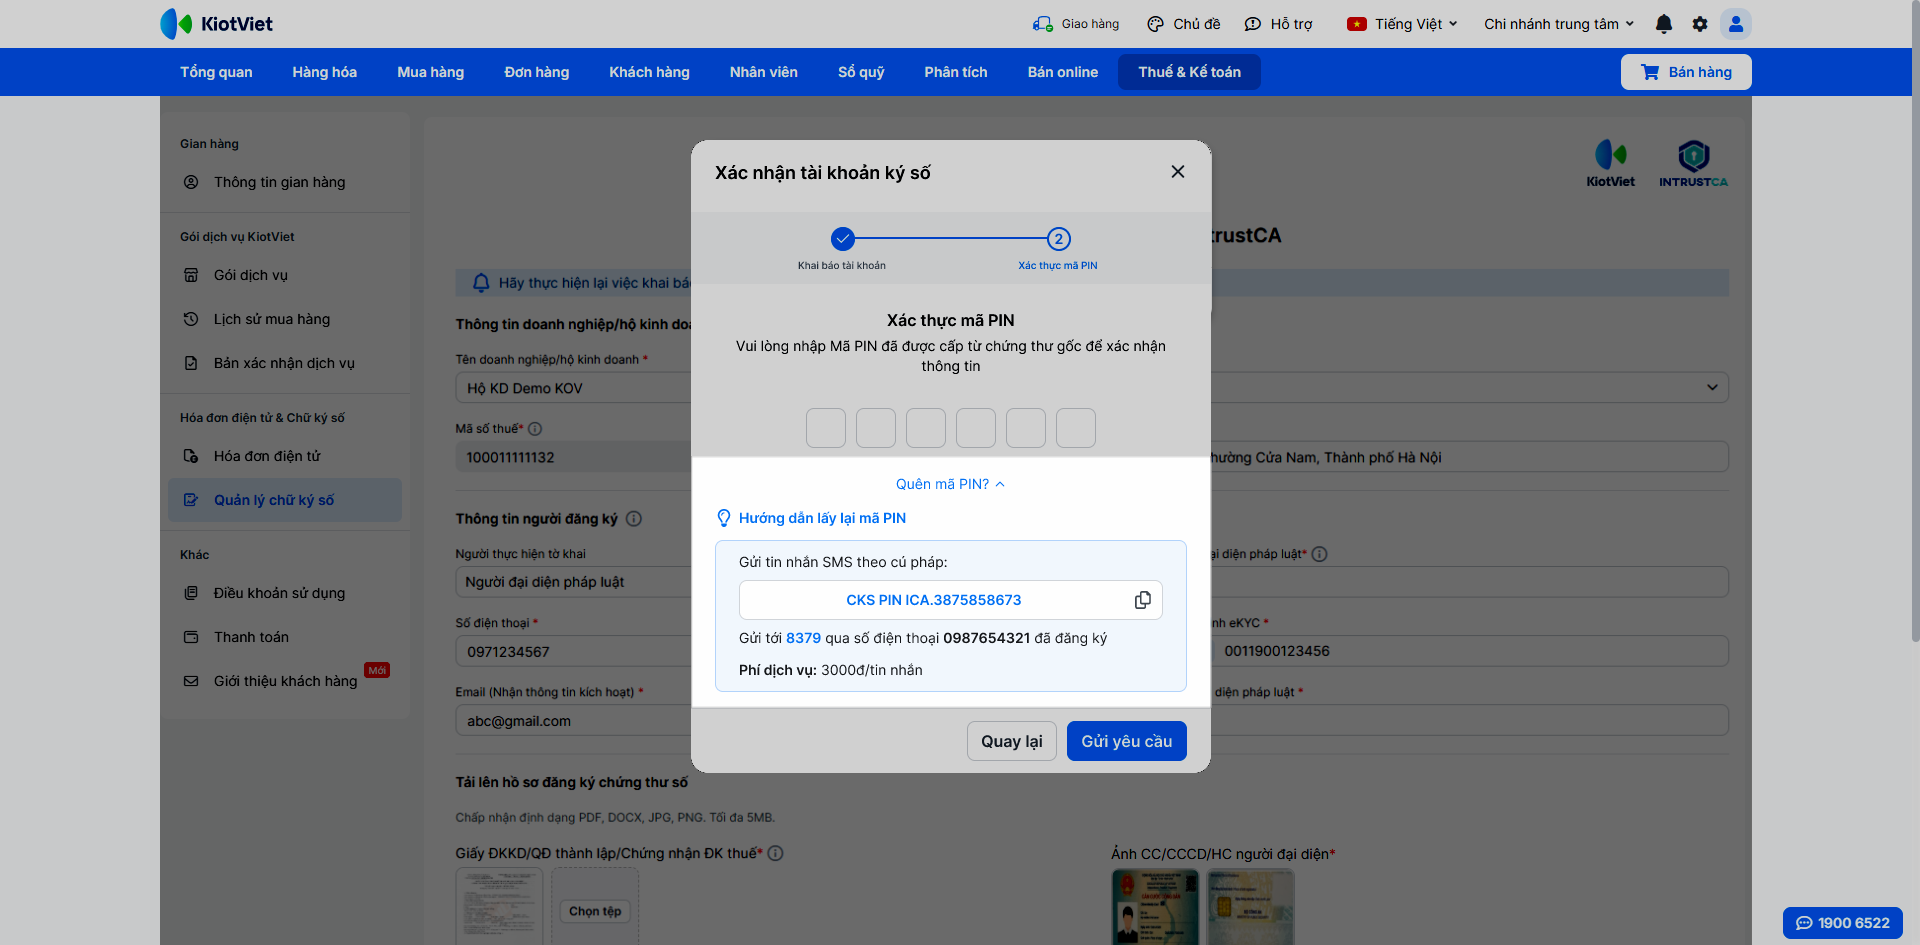Viewport: 1920px width, 945px height.
Task: Open the Phân tích menu
Action: (956, 72)
